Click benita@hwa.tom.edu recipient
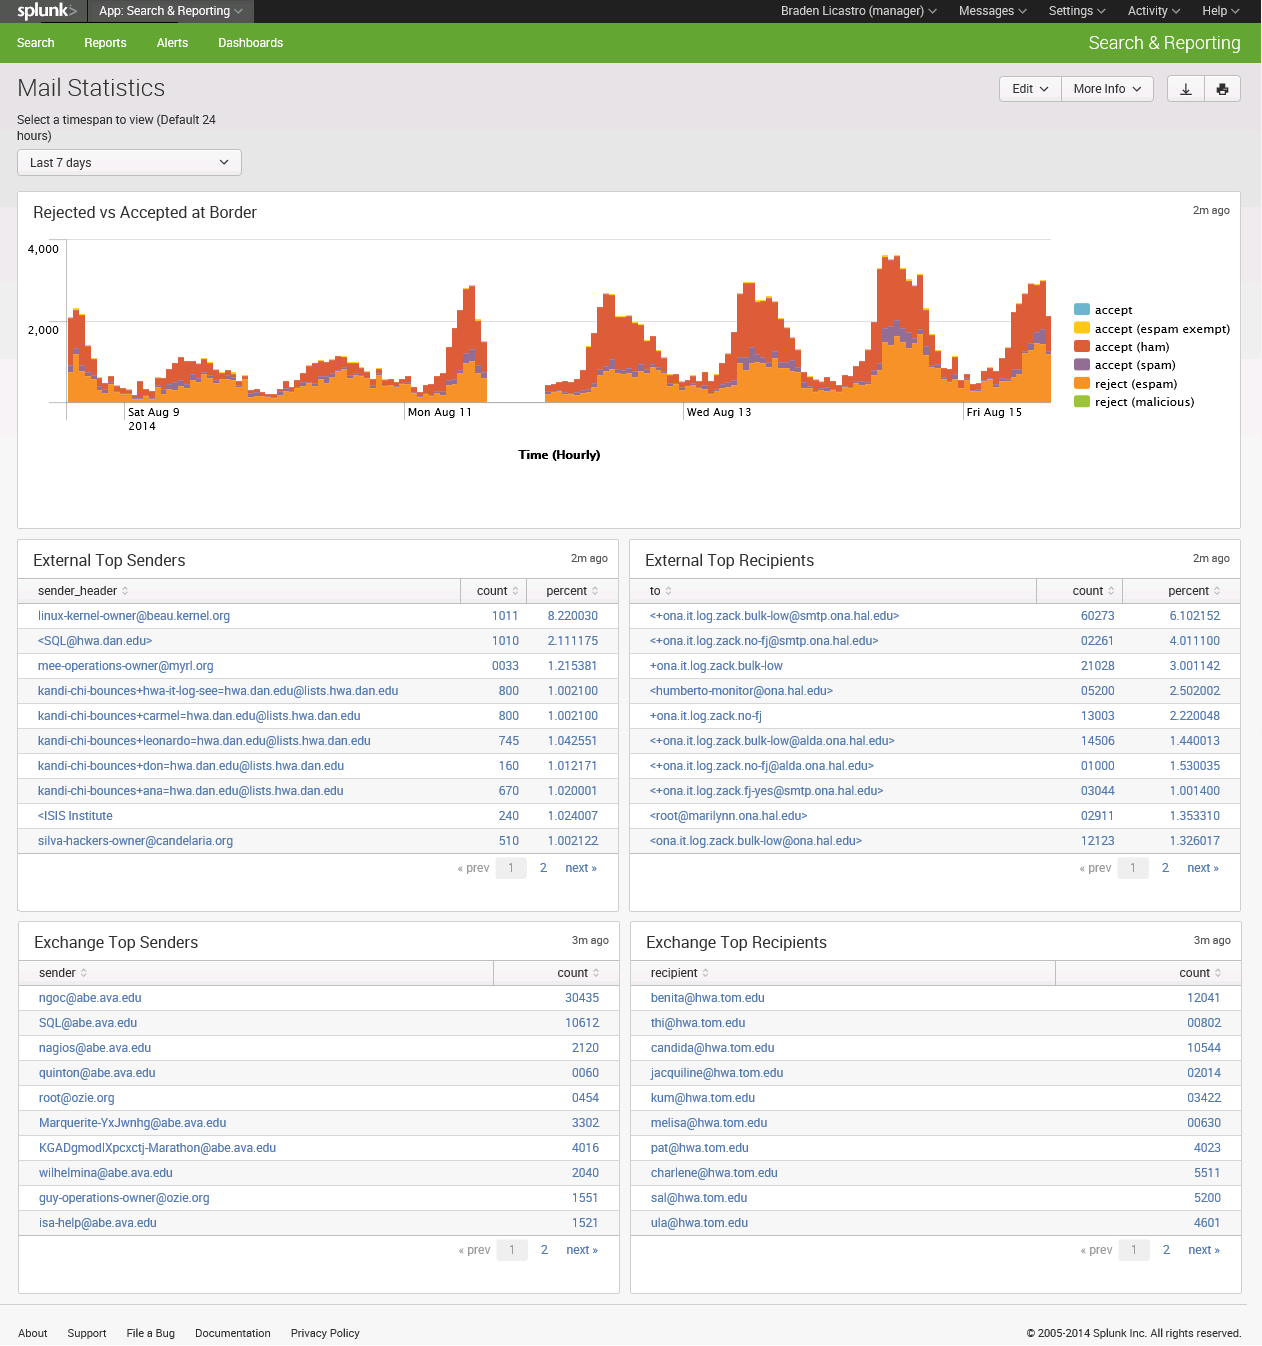Viewport: 1262px width, 1346px height. click(x=708, y=998)
